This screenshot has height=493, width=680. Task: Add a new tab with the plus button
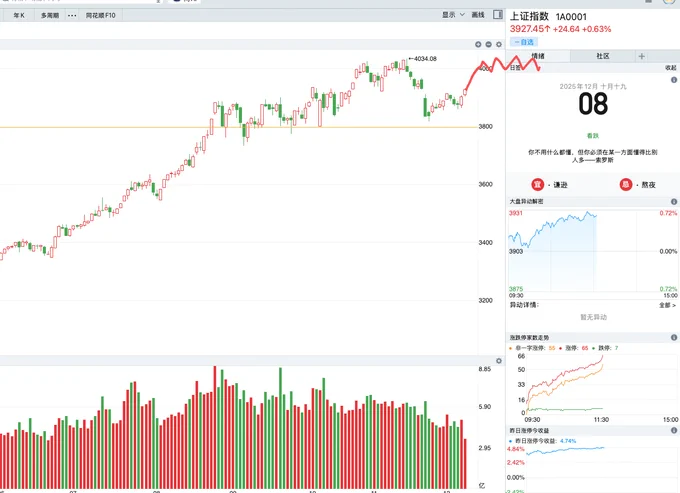[642, 56]
